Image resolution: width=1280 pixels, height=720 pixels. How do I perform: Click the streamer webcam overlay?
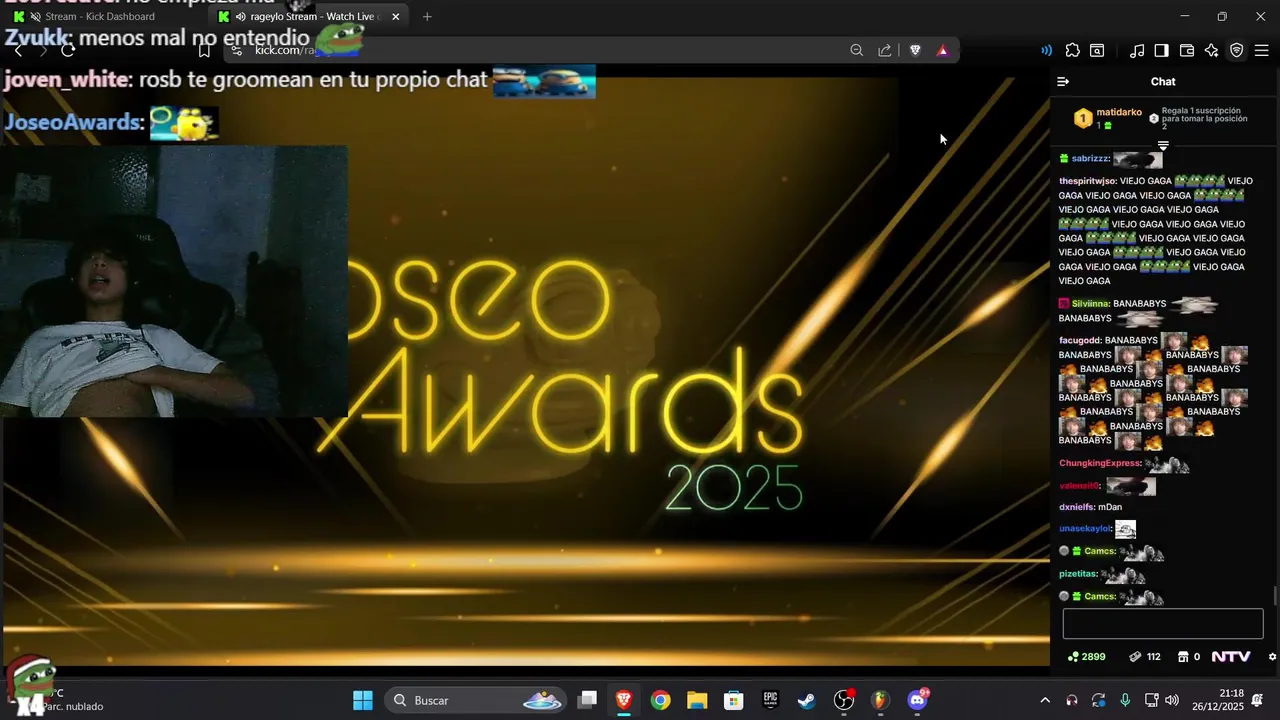[x=174, y=281]
